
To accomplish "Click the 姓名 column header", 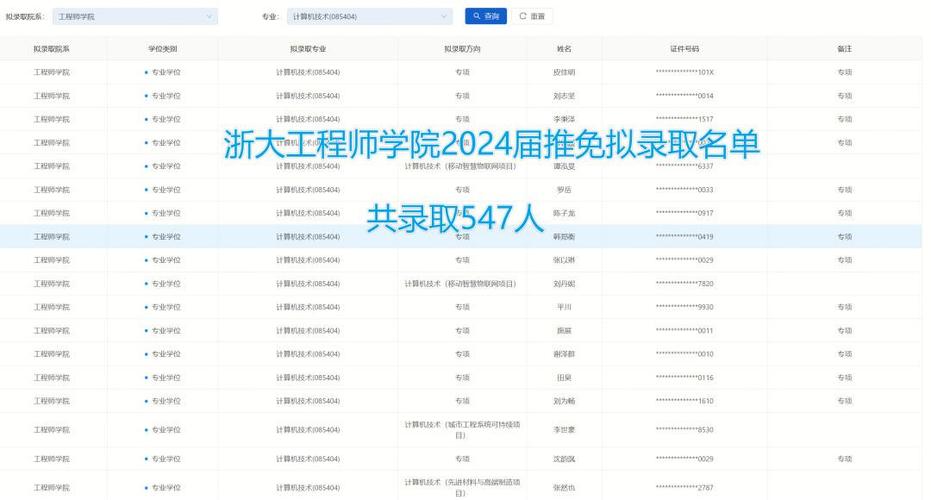I will pyautogui.click(x=564, y=49).
